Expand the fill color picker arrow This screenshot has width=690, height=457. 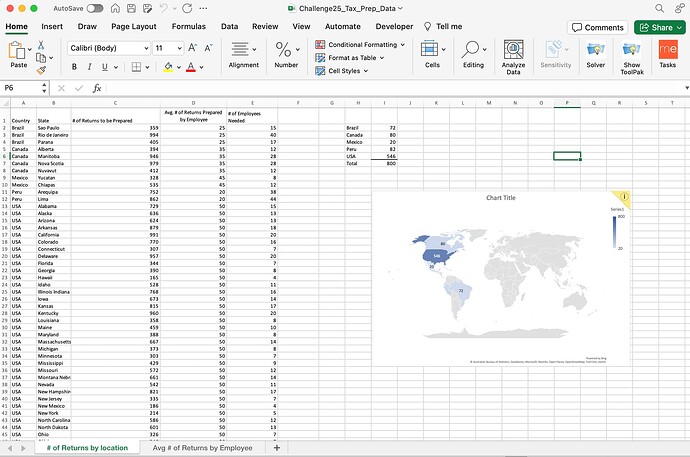pyautogui.click(x=179, y=67)
